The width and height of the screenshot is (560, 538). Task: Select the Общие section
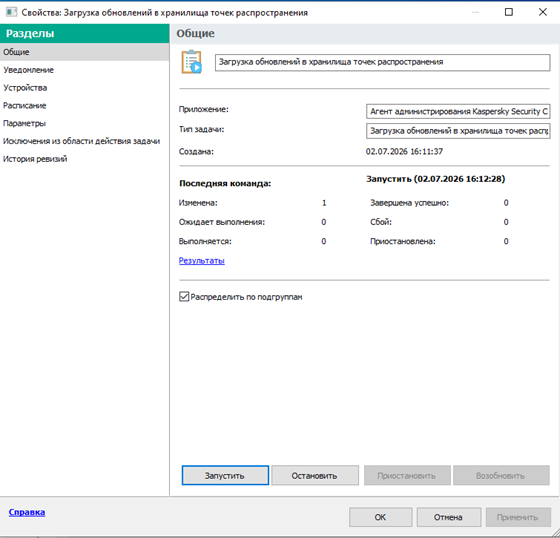pos(84,52)
